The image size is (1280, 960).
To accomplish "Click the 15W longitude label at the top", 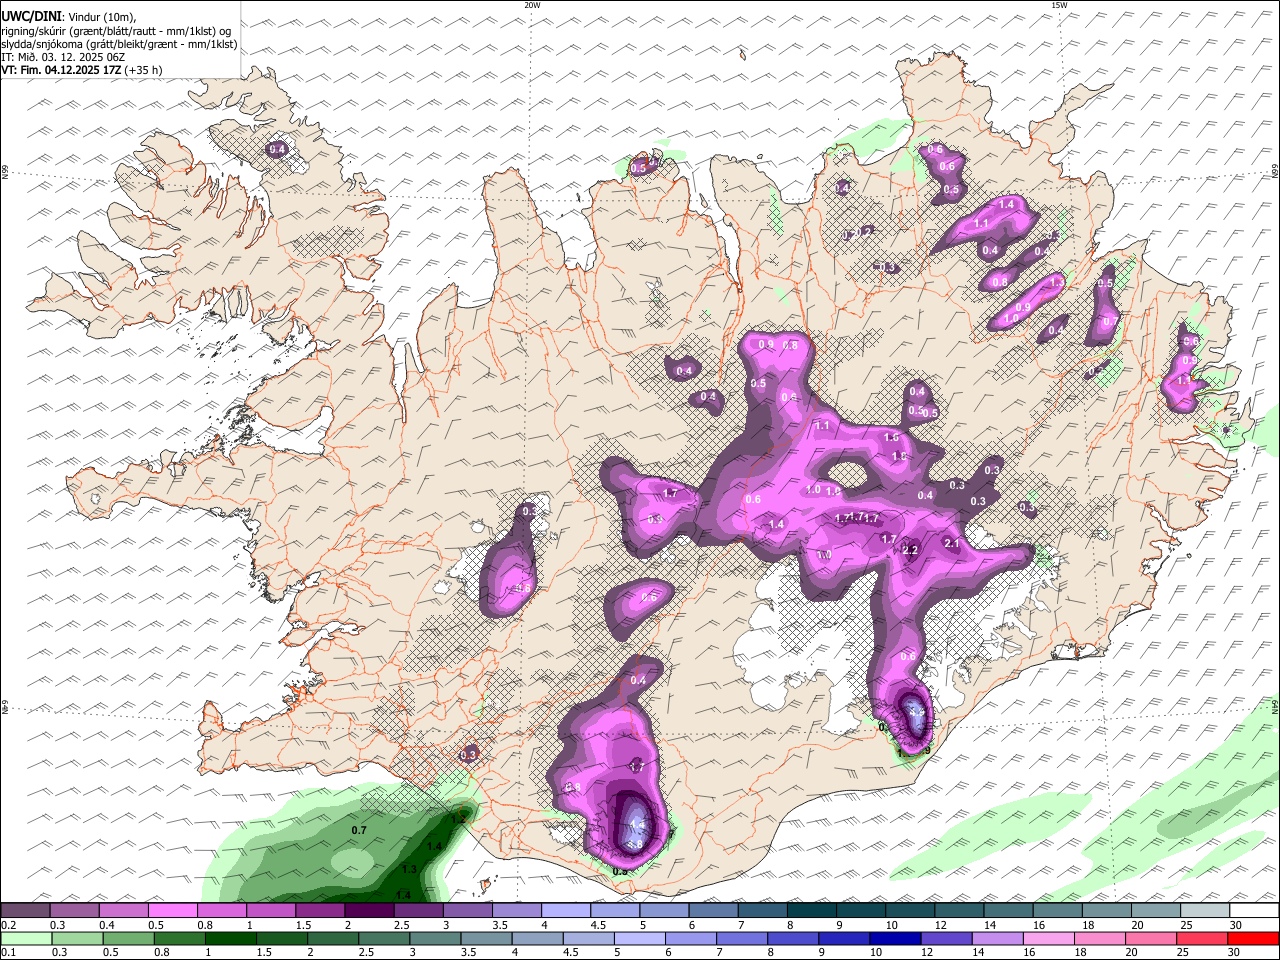I will pos(1059,5).
